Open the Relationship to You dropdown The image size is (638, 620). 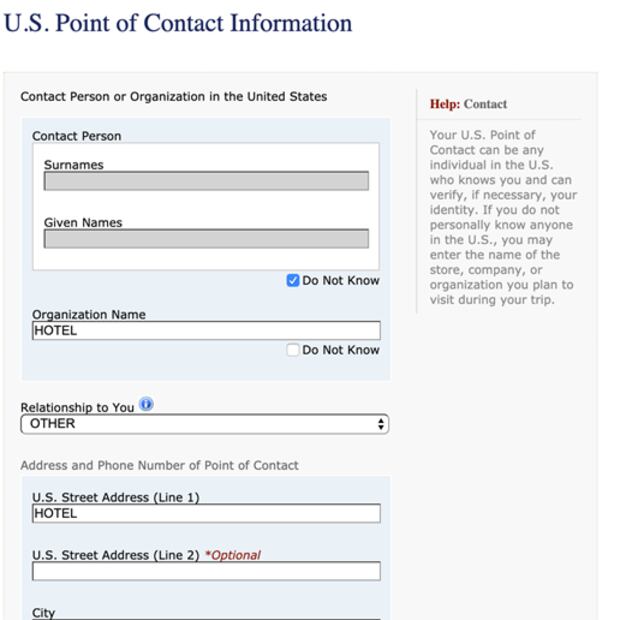pos(204,424)
